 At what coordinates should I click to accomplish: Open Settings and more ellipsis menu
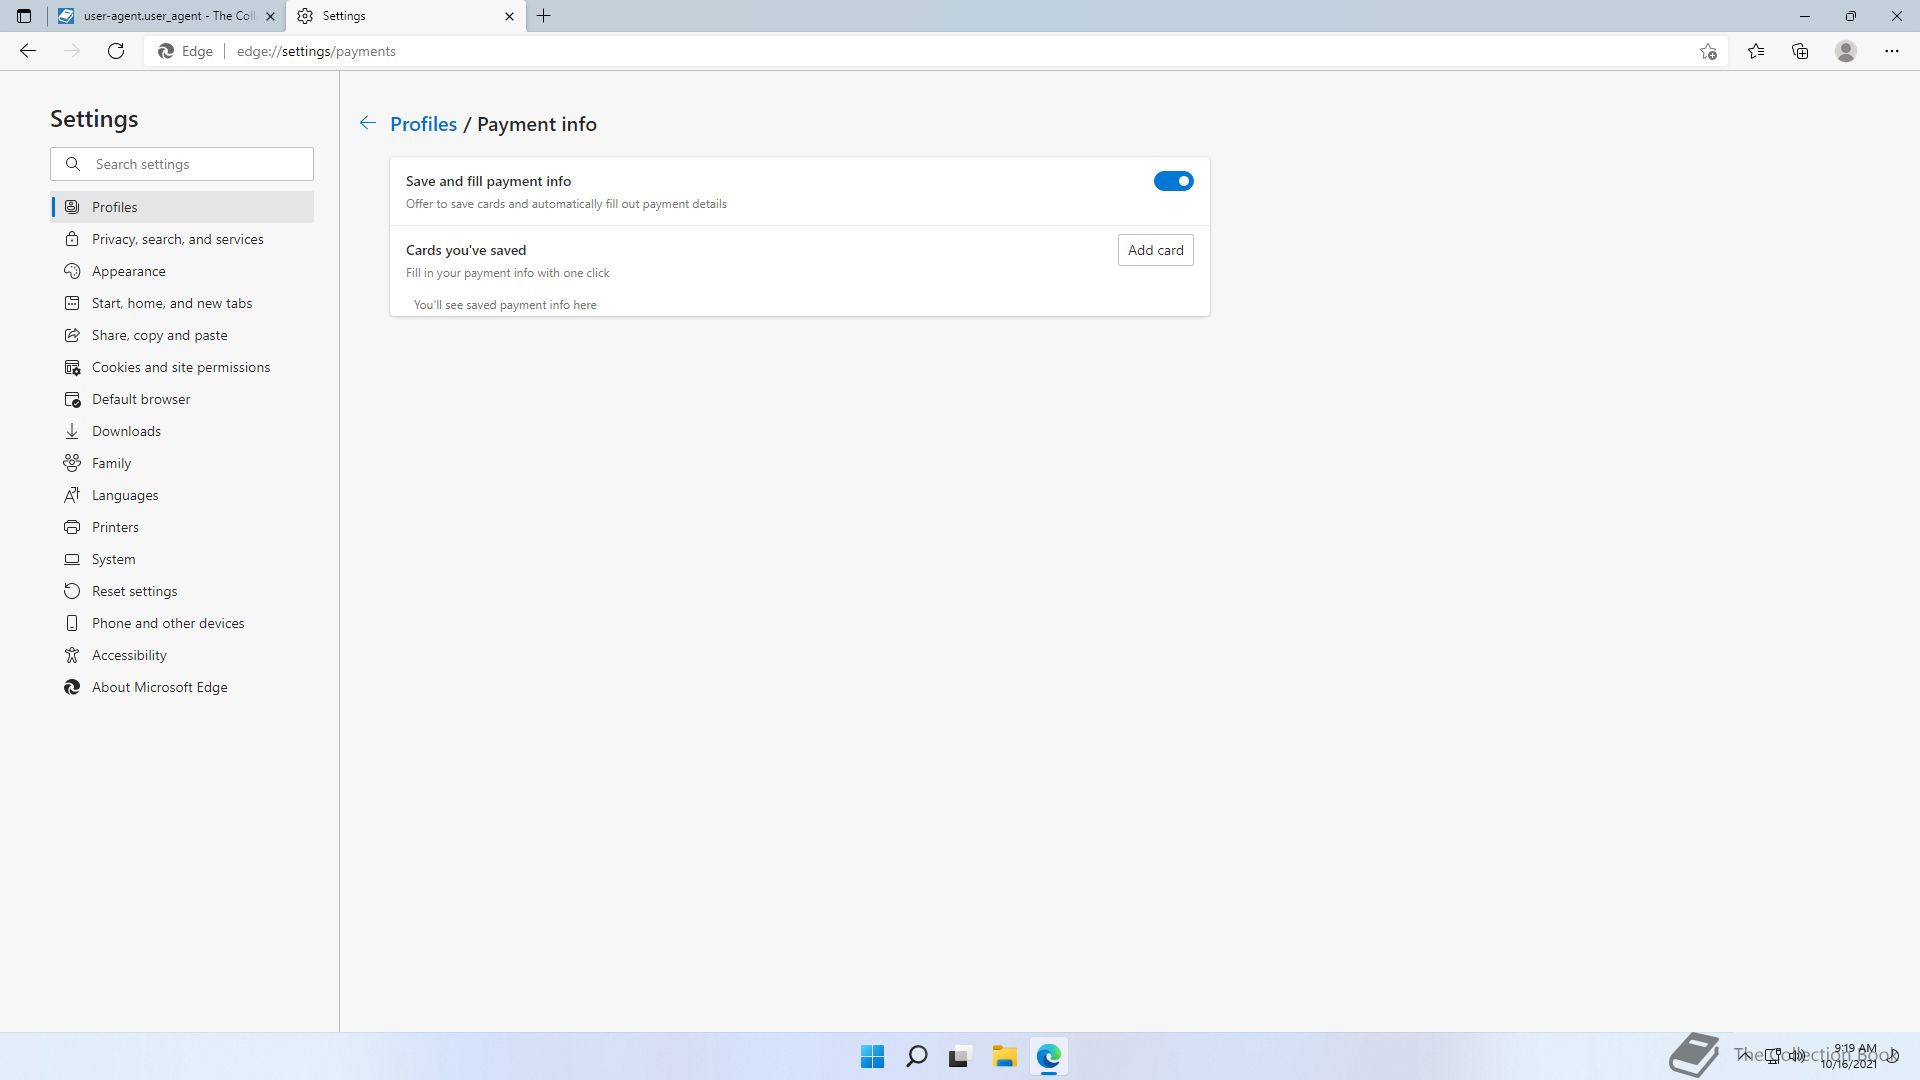pos(1891,51)
